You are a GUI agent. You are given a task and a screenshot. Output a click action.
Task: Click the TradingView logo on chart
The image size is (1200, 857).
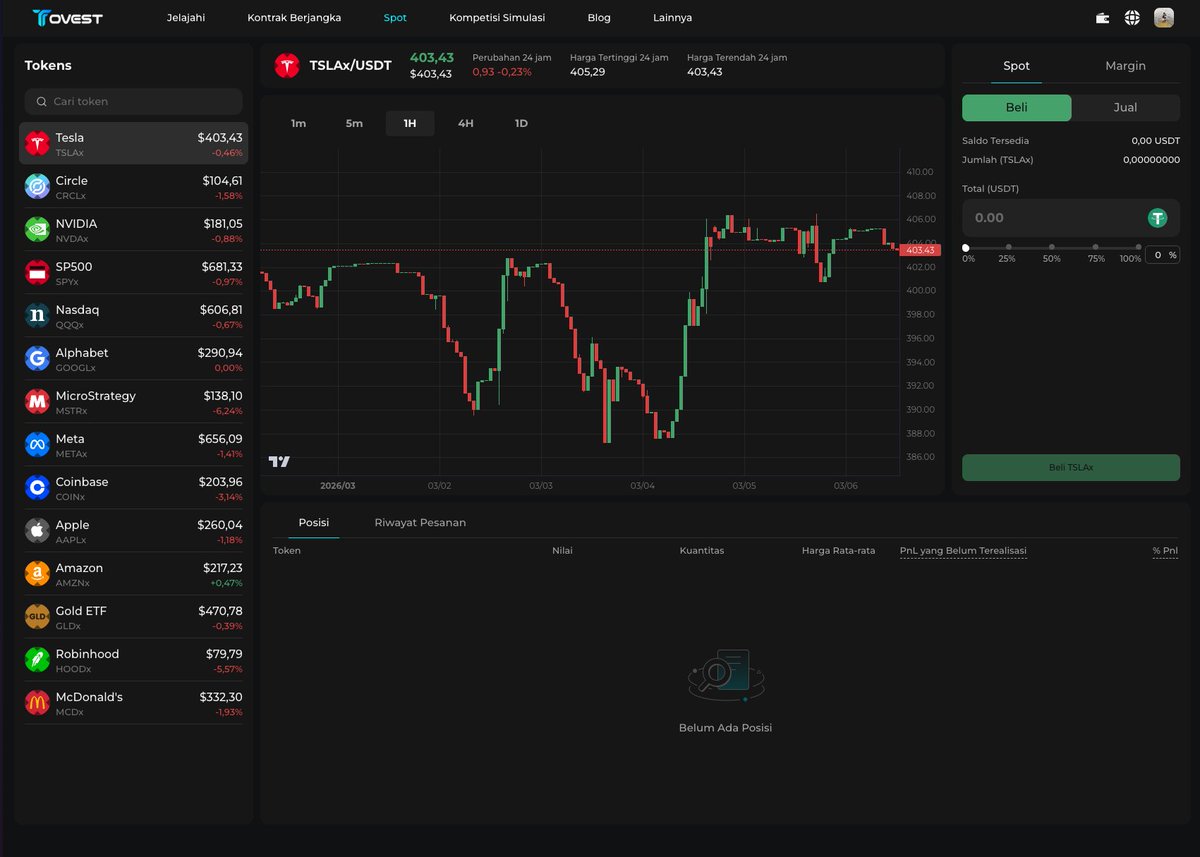pyautogui.click(x=279, y=462)
